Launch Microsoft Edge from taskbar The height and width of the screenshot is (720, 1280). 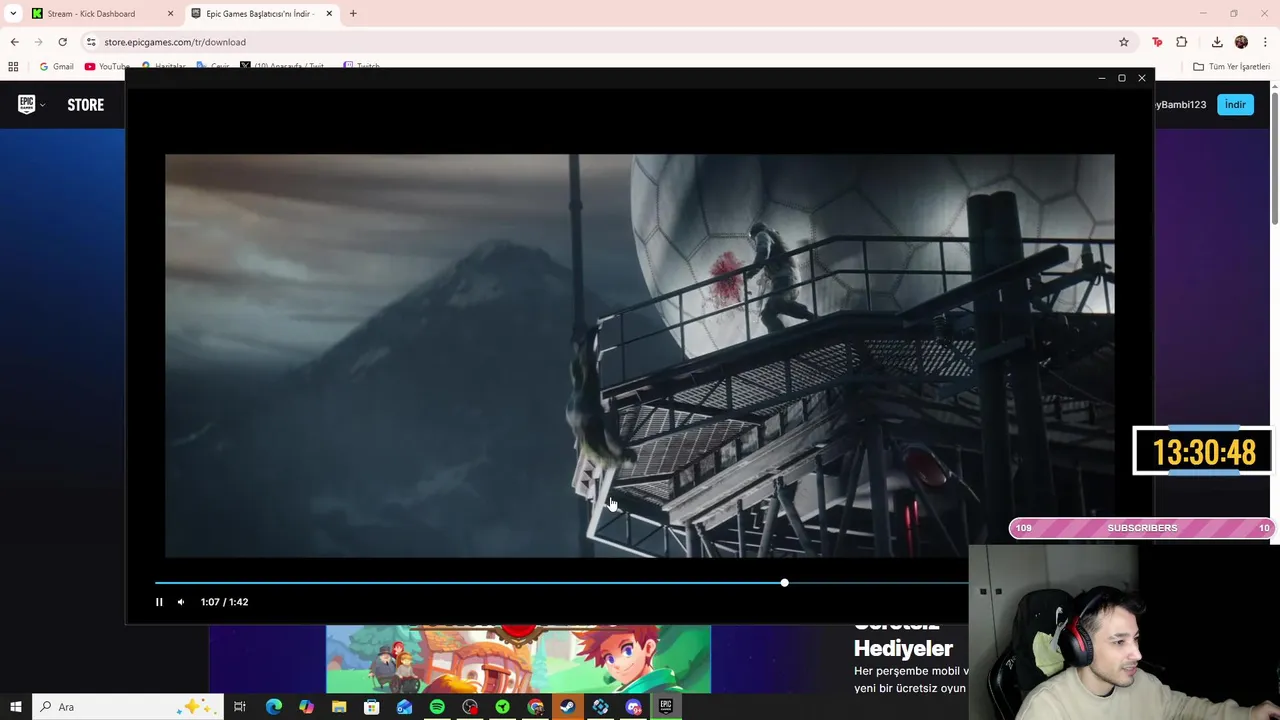click(273, 707)
